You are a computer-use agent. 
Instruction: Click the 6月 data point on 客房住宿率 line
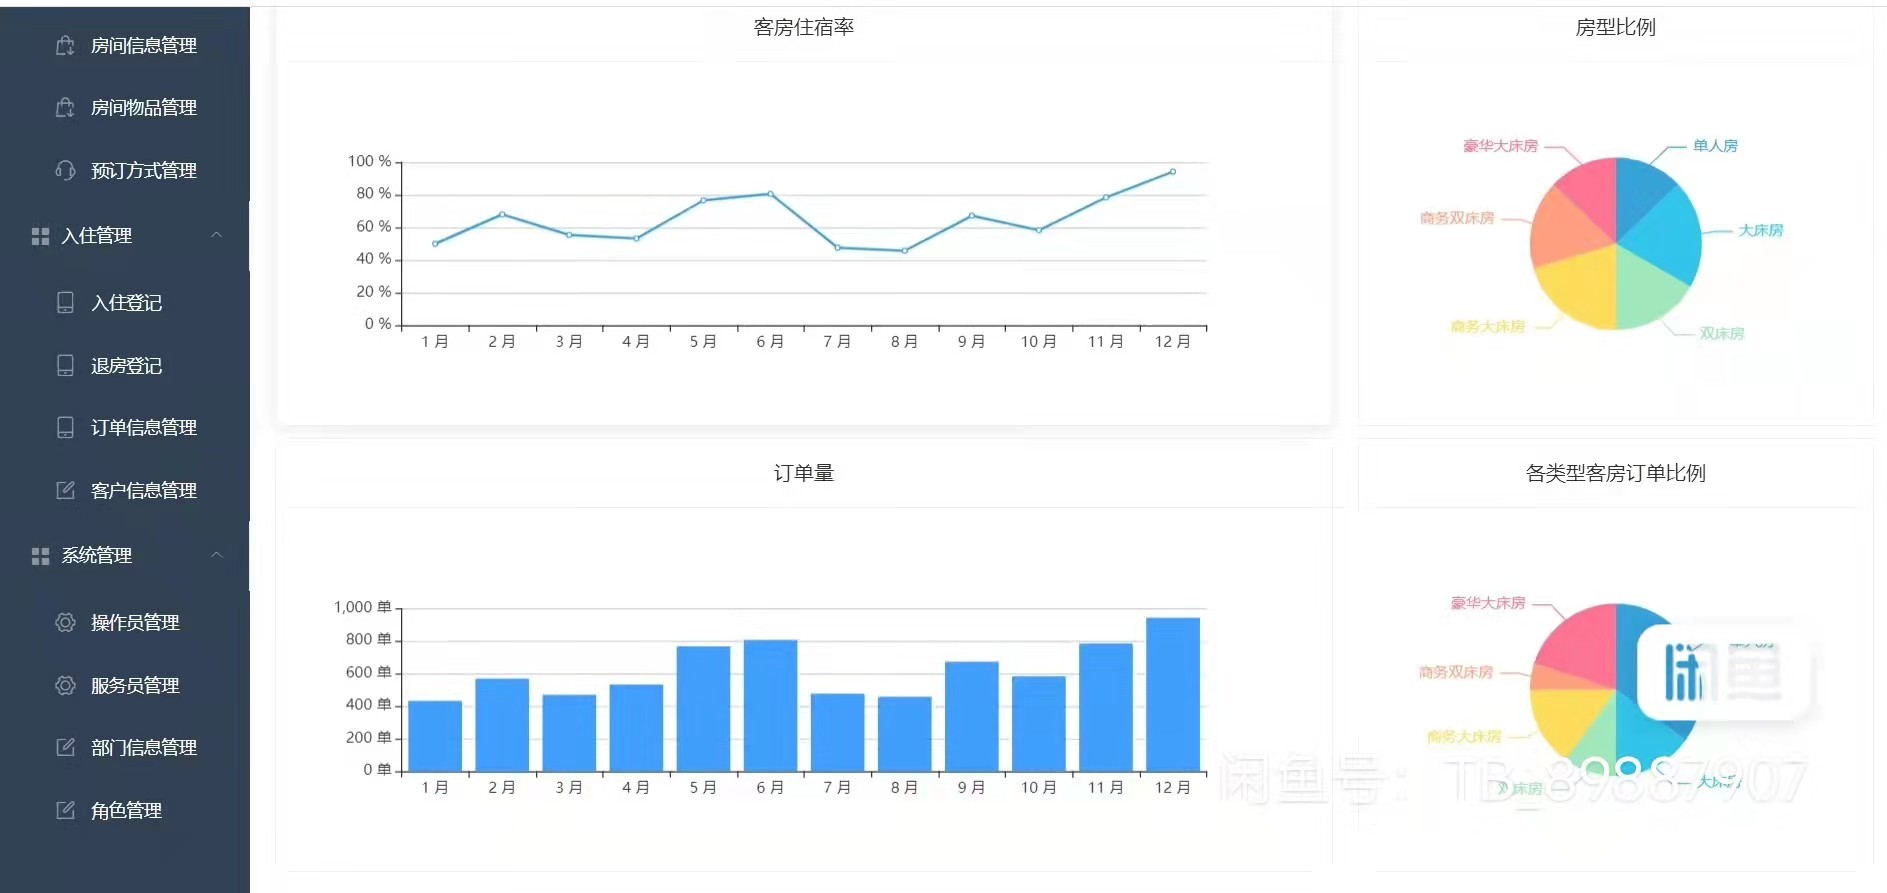[770, 194]
